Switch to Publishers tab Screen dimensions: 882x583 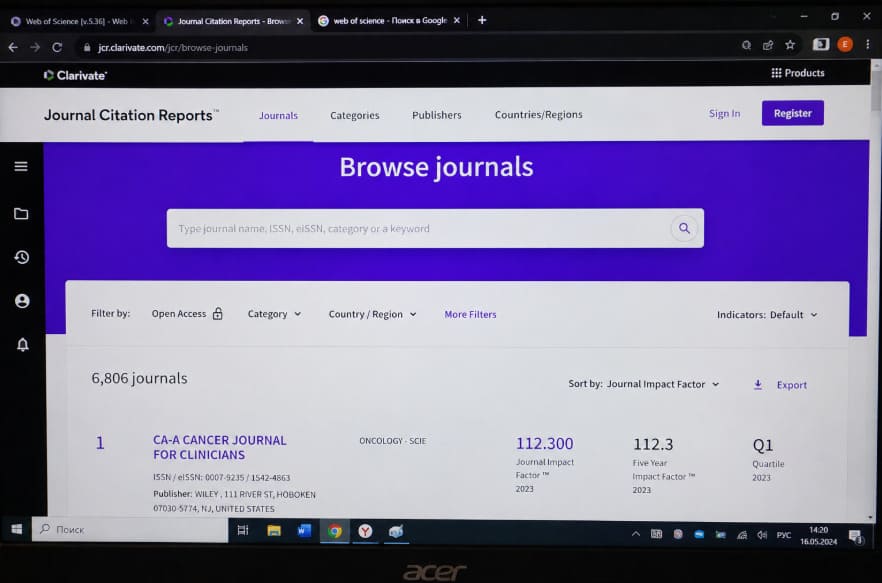coord(436,115)
